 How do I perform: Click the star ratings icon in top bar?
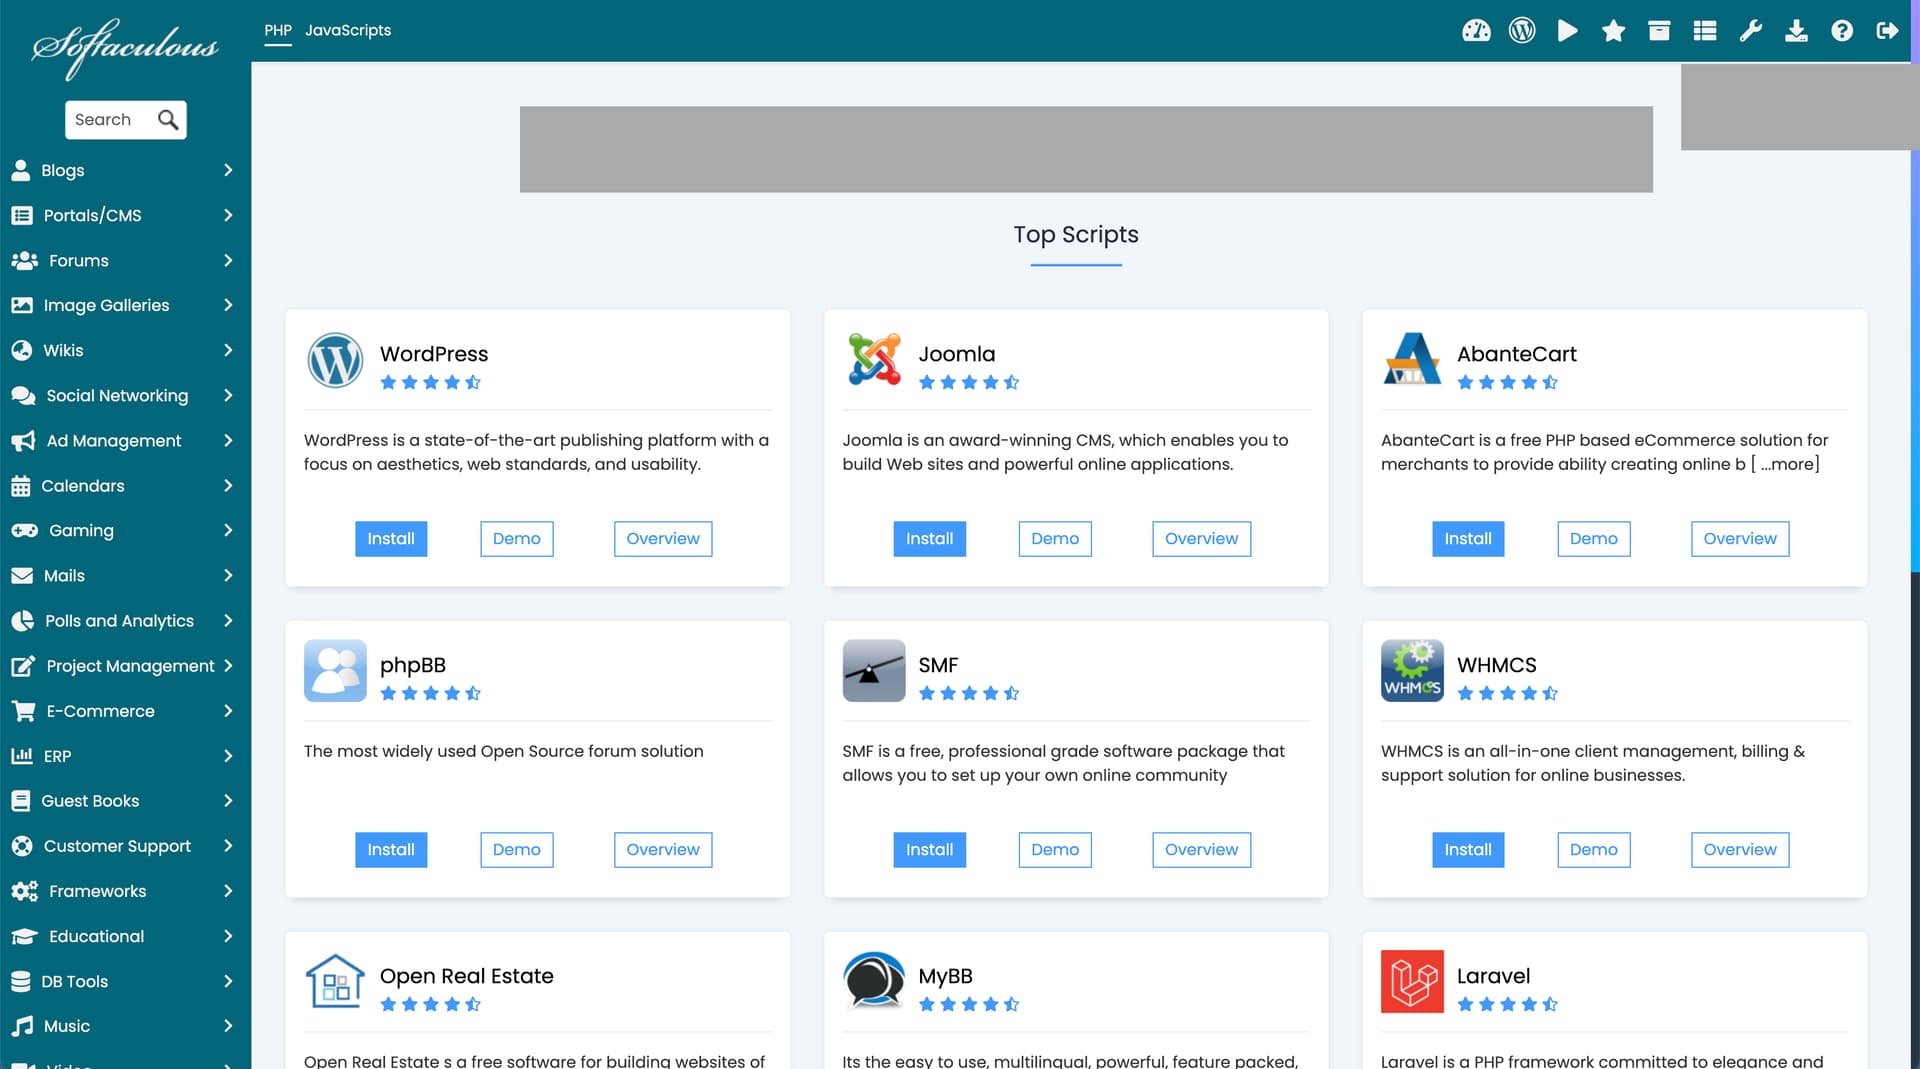tap(1613, 31)
